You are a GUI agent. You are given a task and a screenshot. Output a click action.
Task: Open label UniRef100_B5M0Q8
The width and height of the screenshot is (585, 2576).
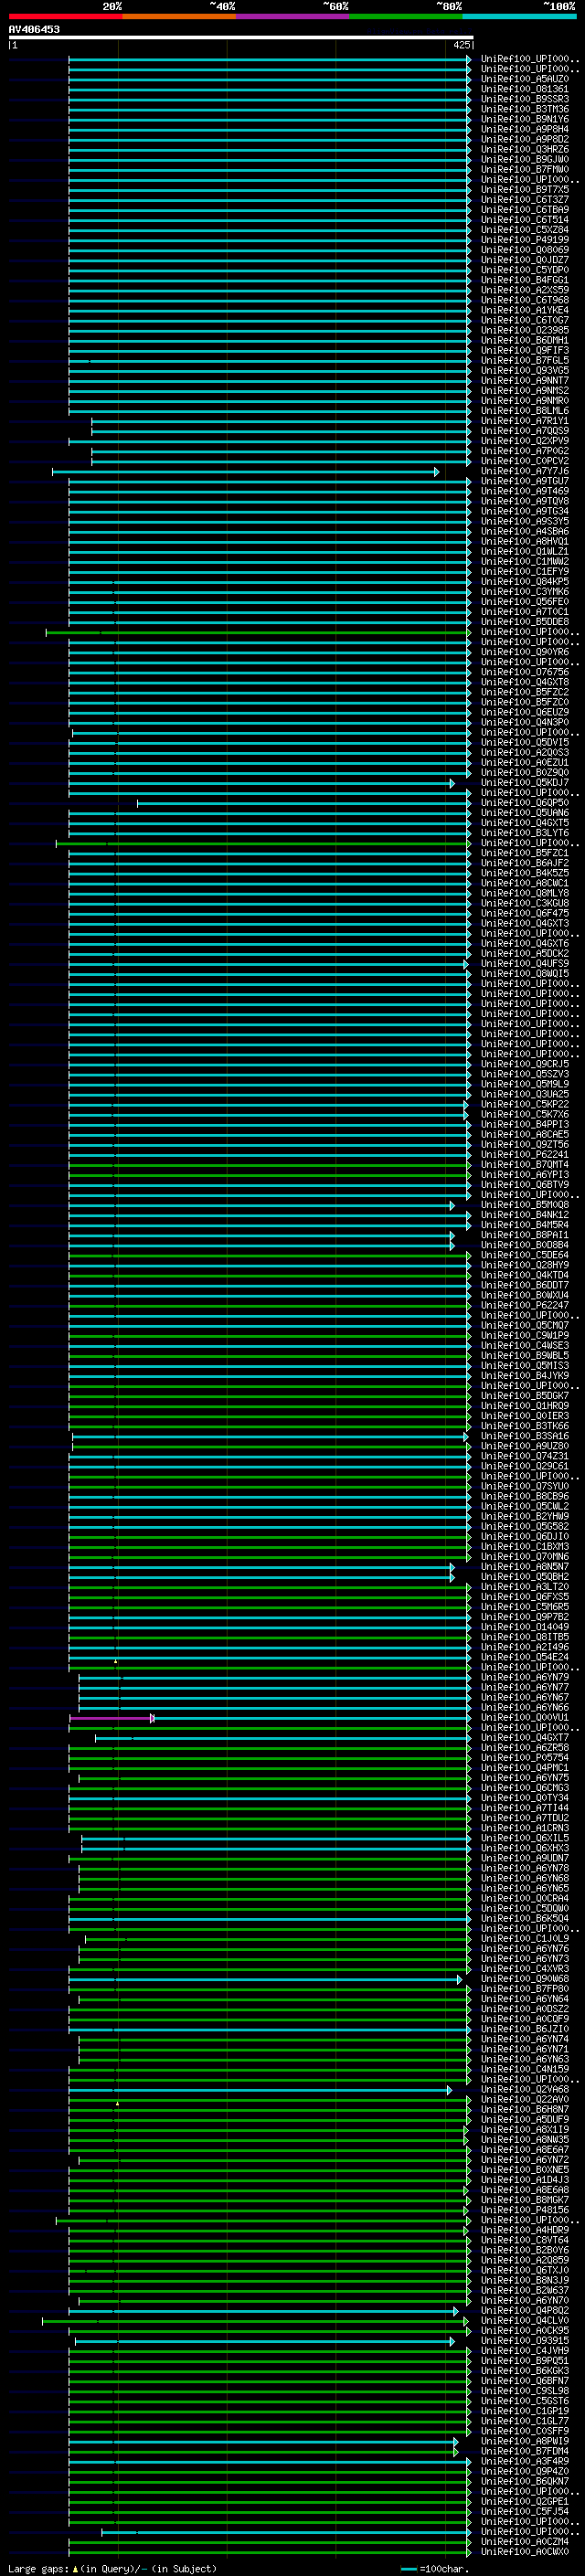pyautogui.click(x=525, y=1204)
